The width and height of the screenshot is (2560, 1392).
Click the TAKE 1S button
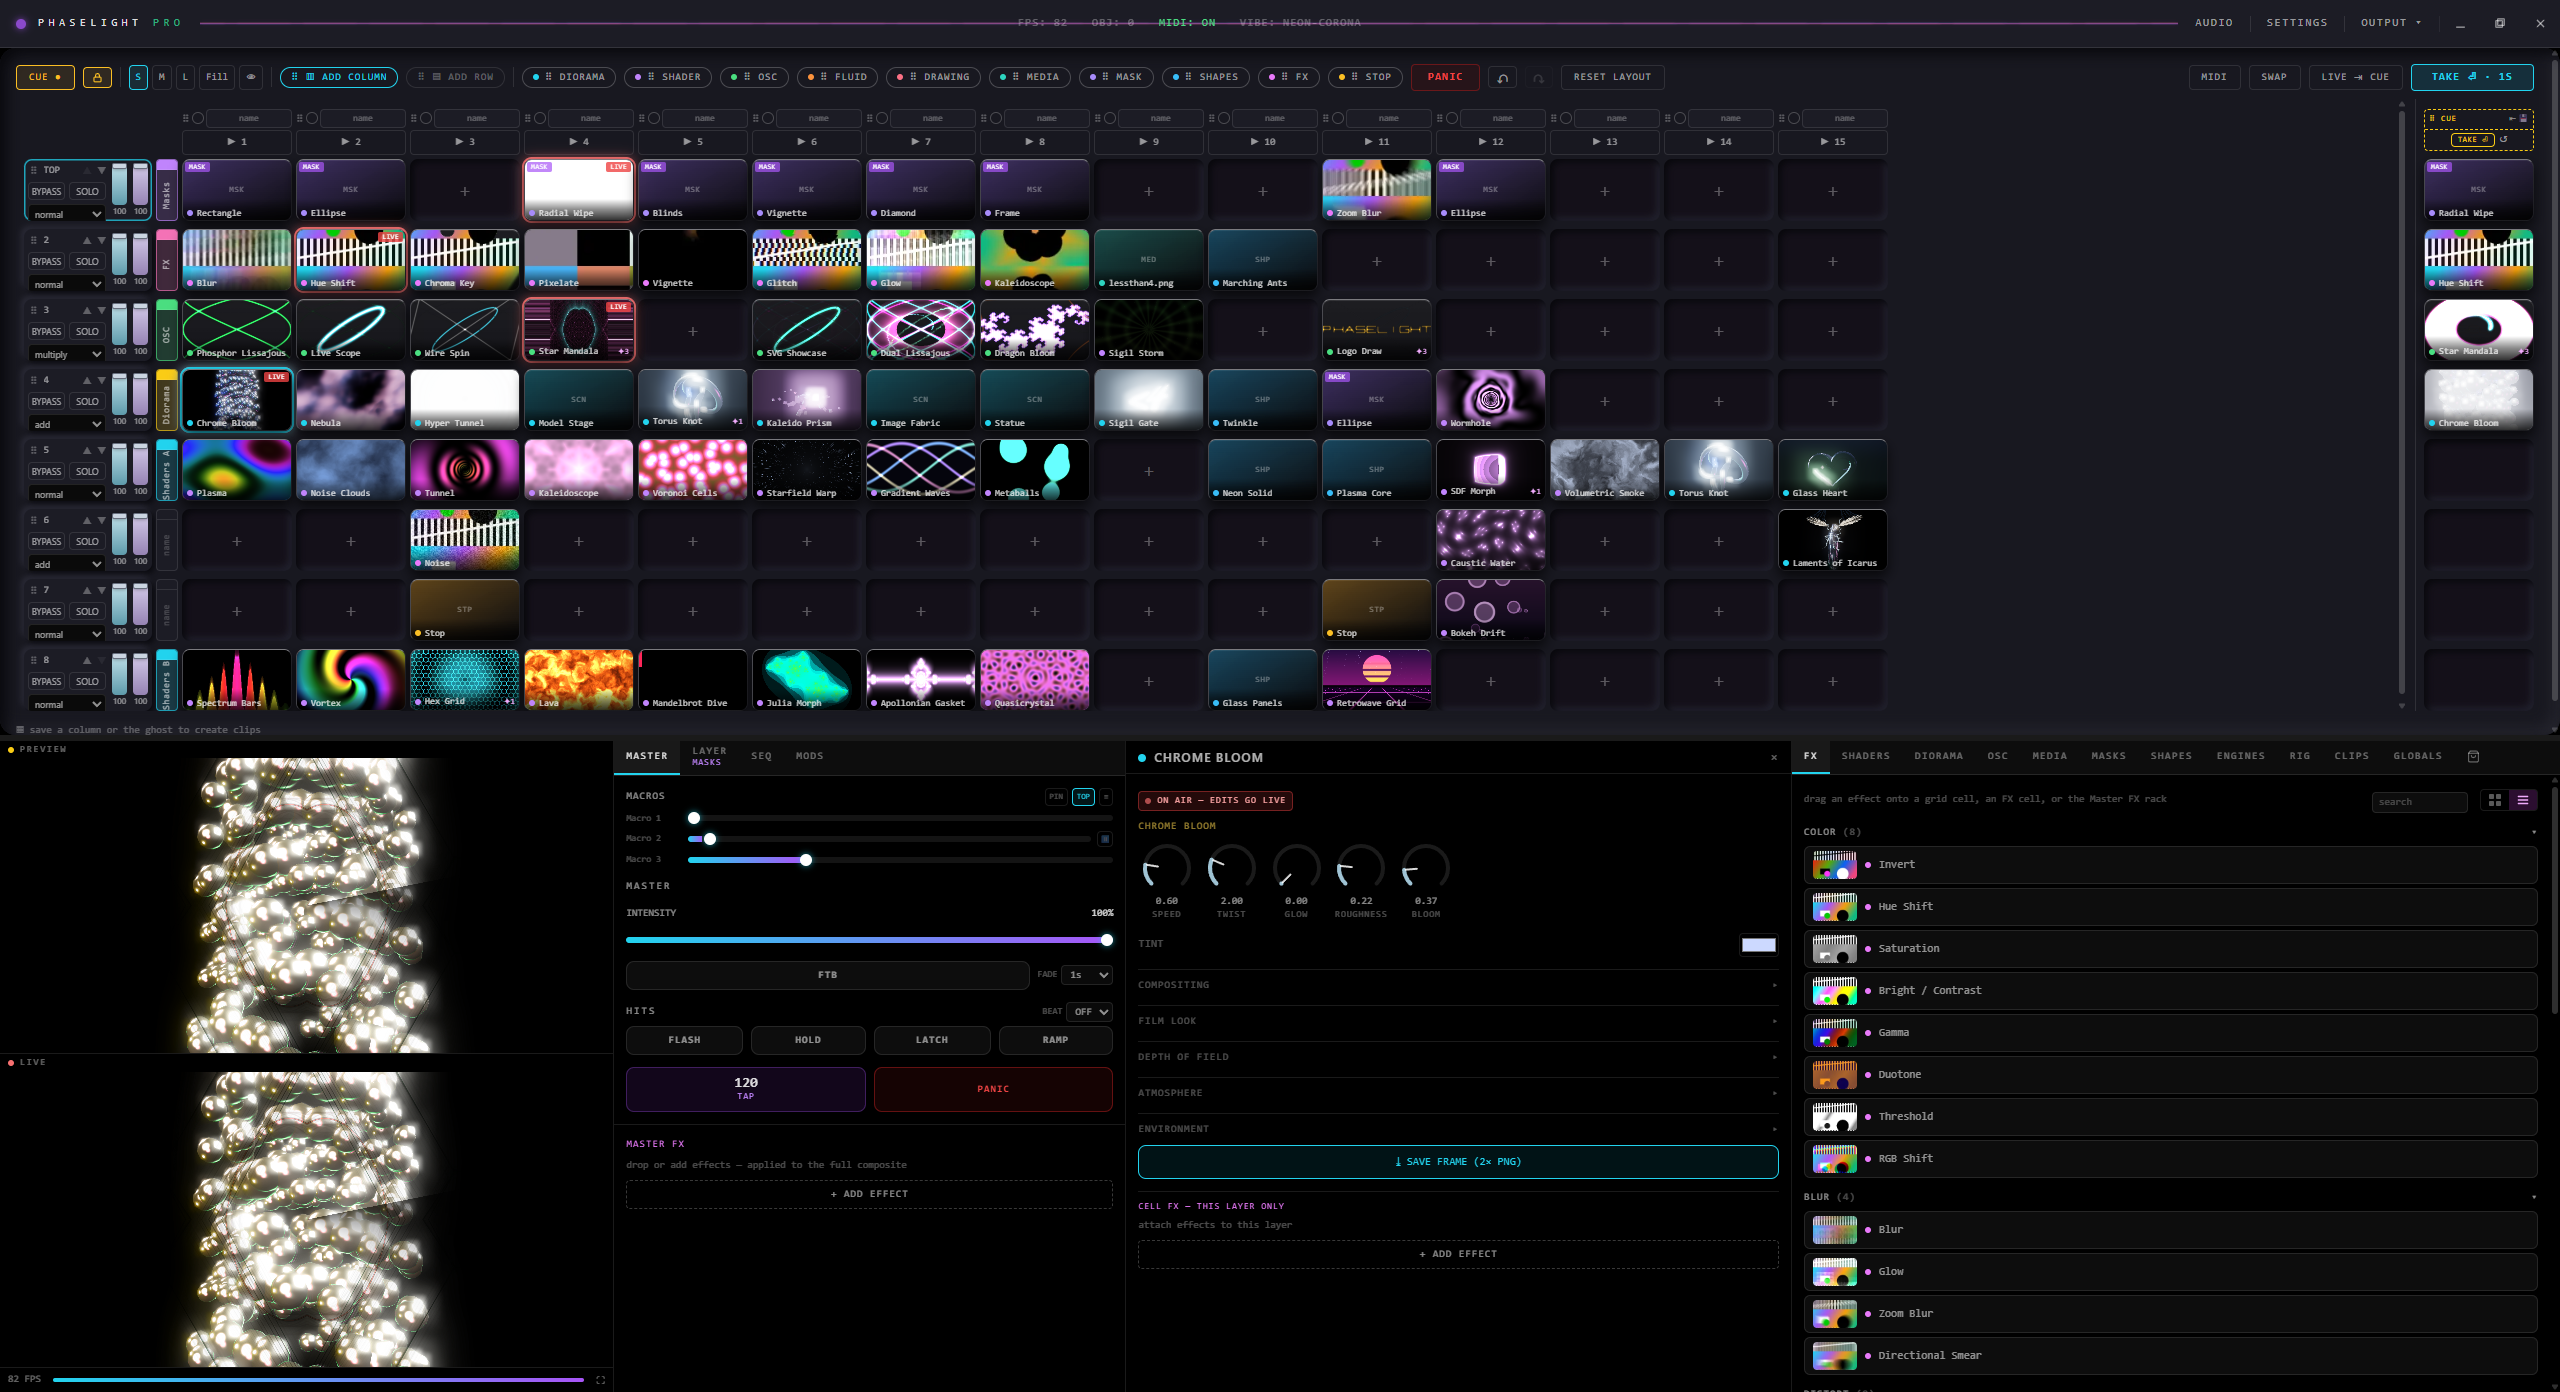pos(2472,77)
